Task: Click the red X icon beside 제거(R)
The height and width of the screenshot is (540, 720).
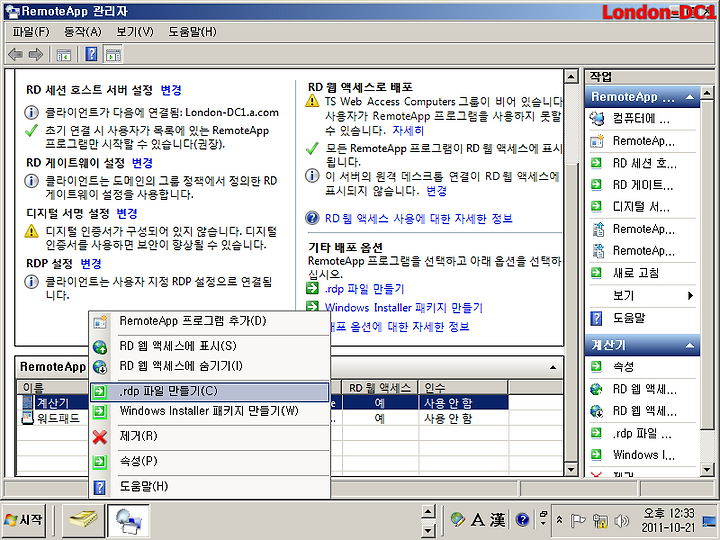Action: pos(100,437)
